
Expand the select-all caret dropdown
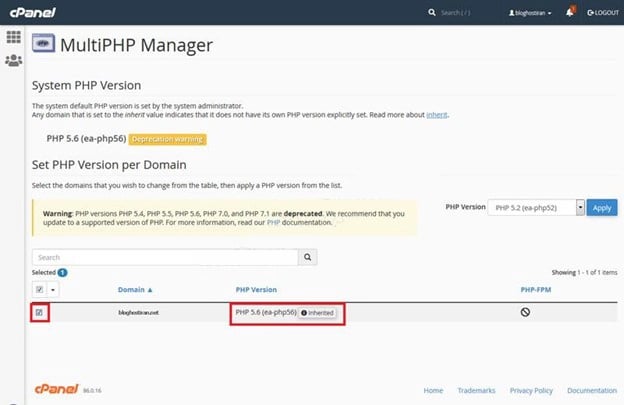coord(53,290)
